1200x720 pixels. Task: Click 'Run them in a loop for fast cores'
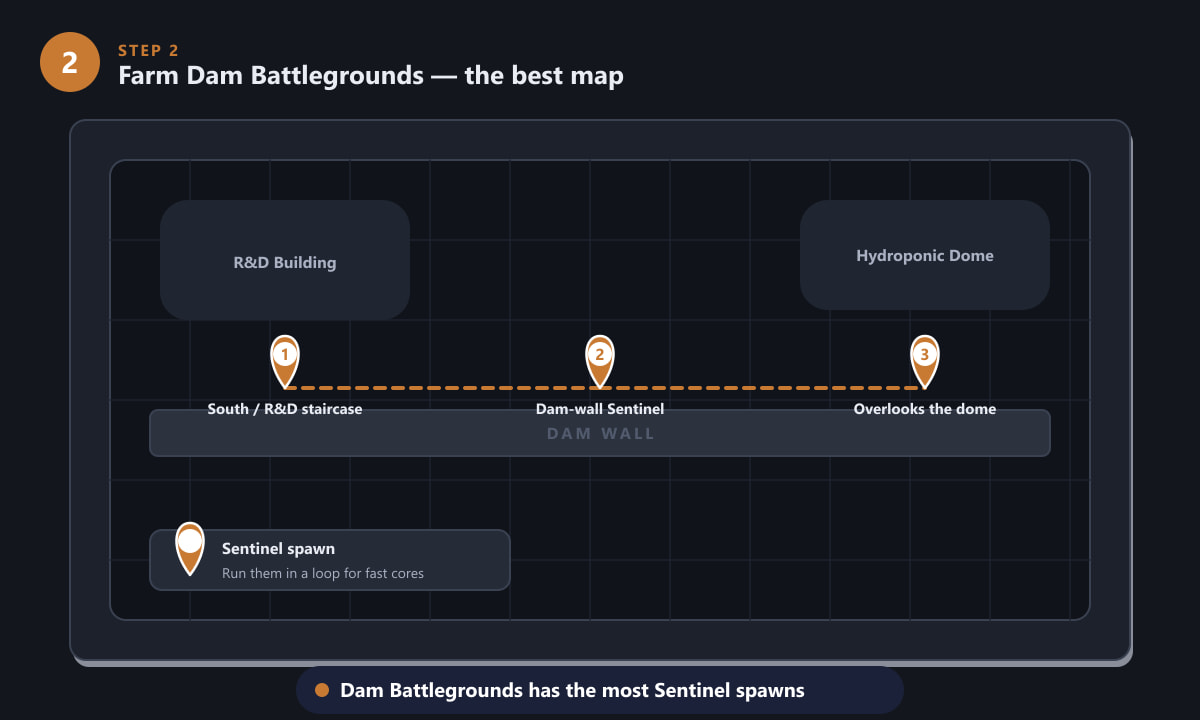(323, 574)
